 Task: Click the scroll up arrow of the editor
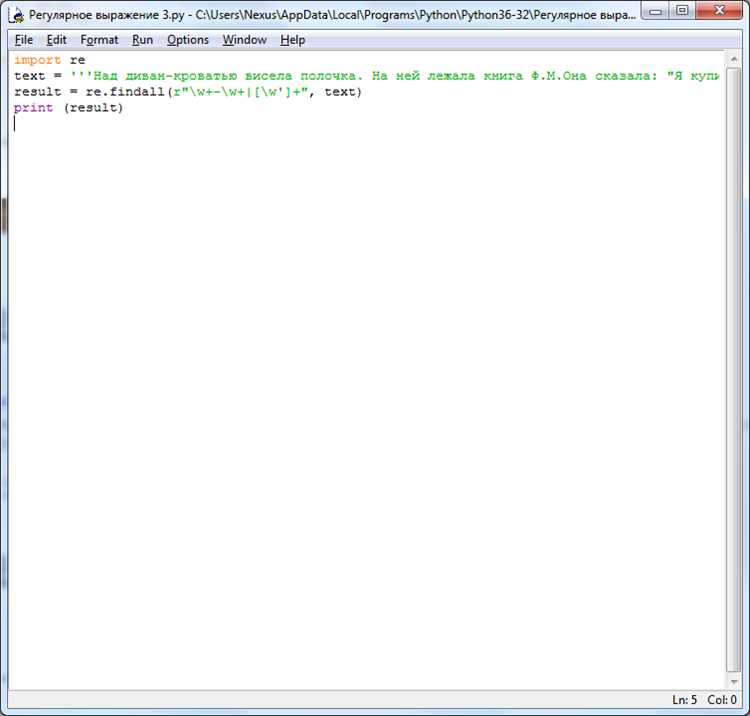pos(733,59)
